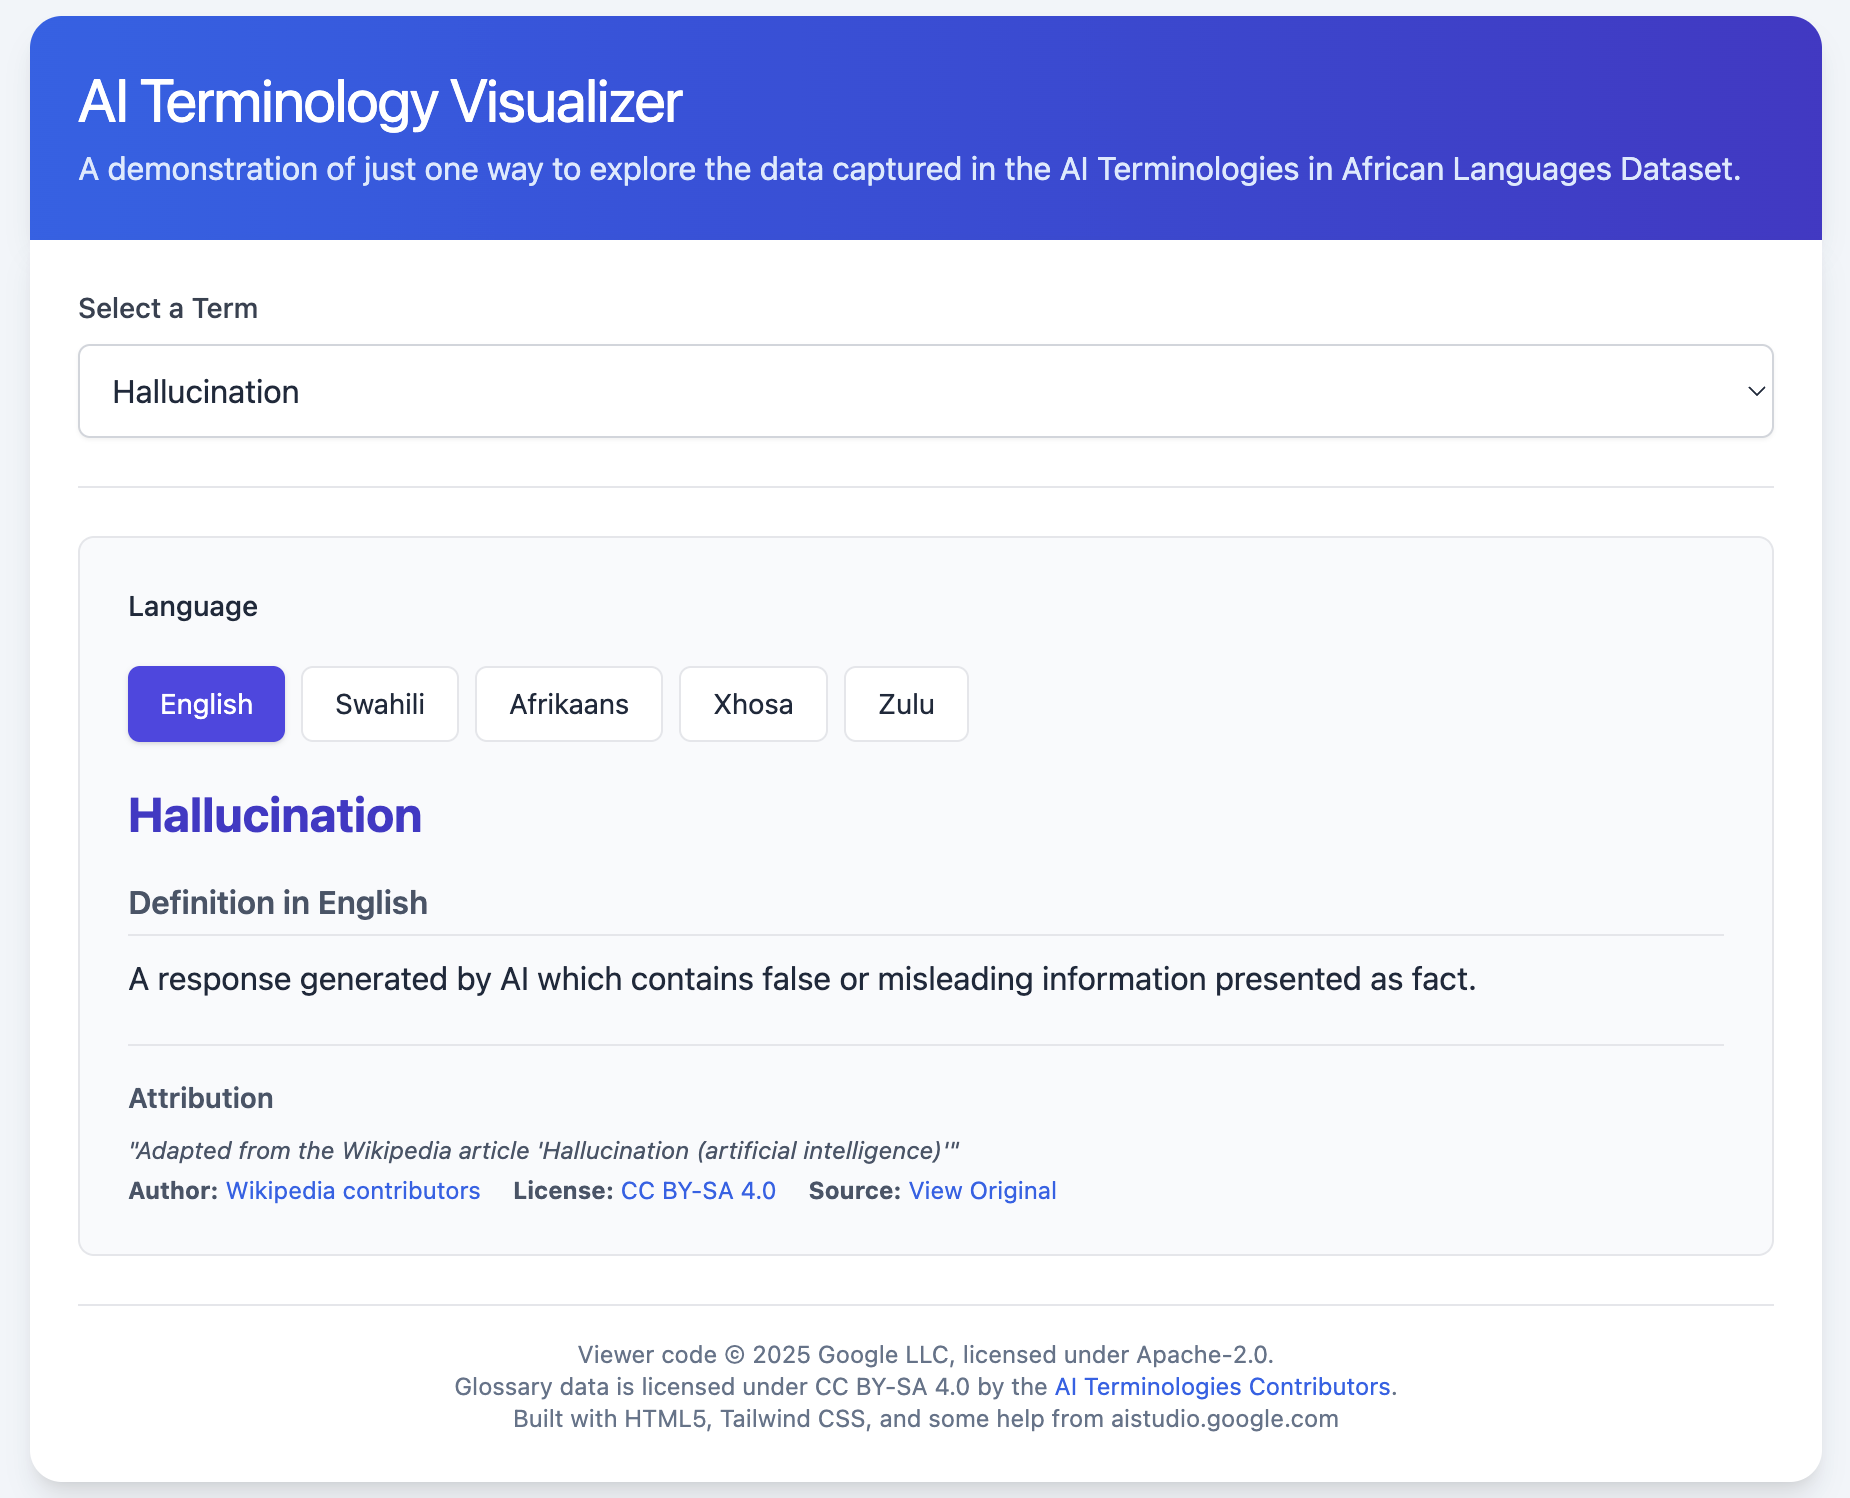
Task: View the CC BY-SA 4.0 license
Action: pos(697,1190)
